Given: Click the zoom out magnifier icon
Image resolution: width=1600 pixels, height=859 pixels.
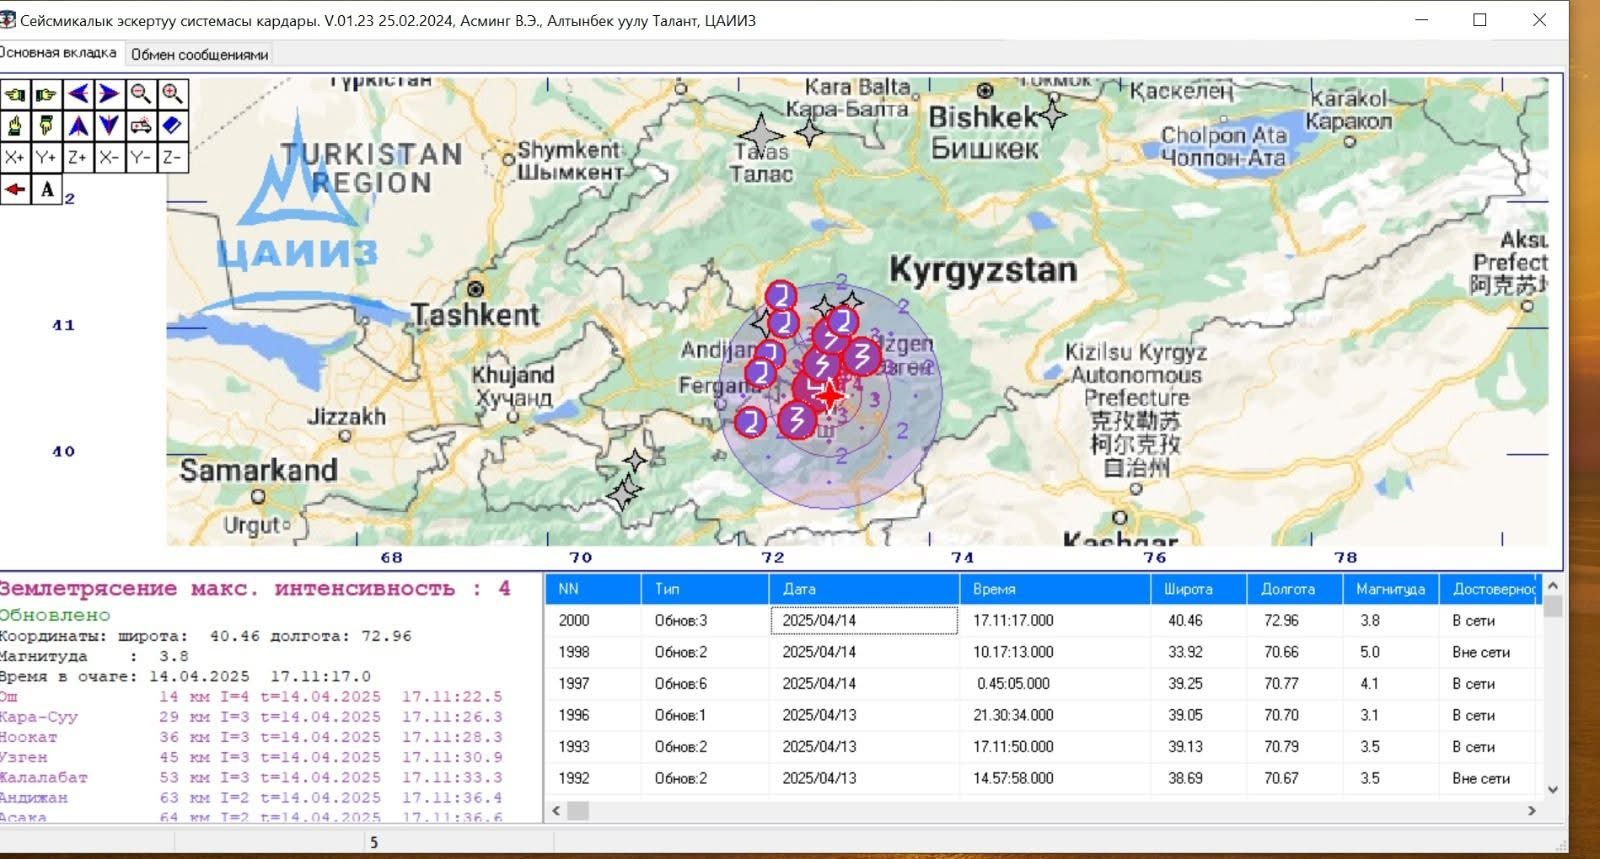Looking at the screenshot, I should tap(141, 94).
